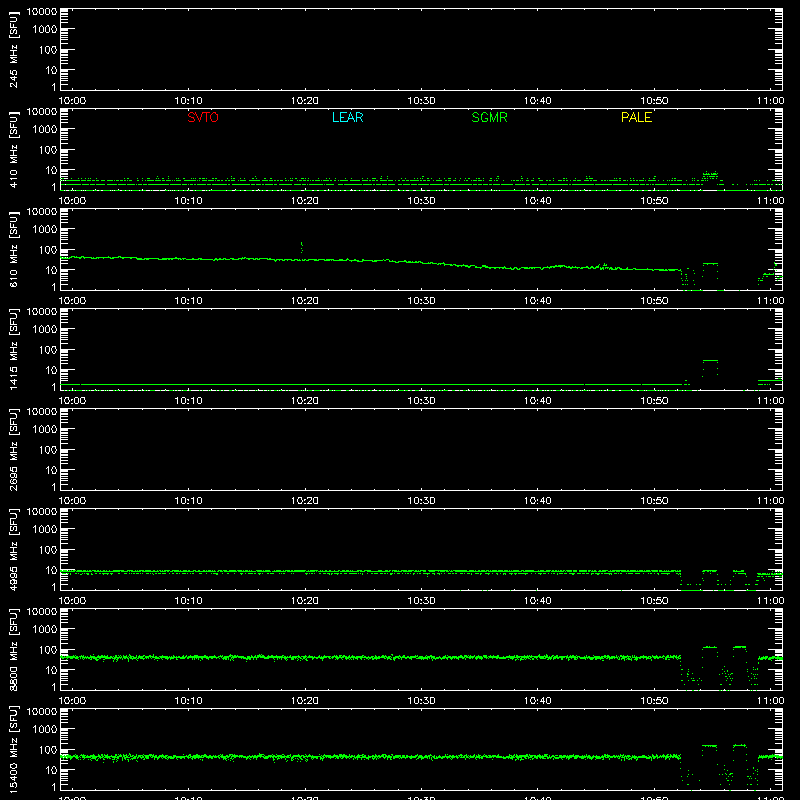Image resolution: width=800 pixels, height=800 pixels.
Task: Click the 1000 value on 410 MHz axis
Action: tap(45, 130)
